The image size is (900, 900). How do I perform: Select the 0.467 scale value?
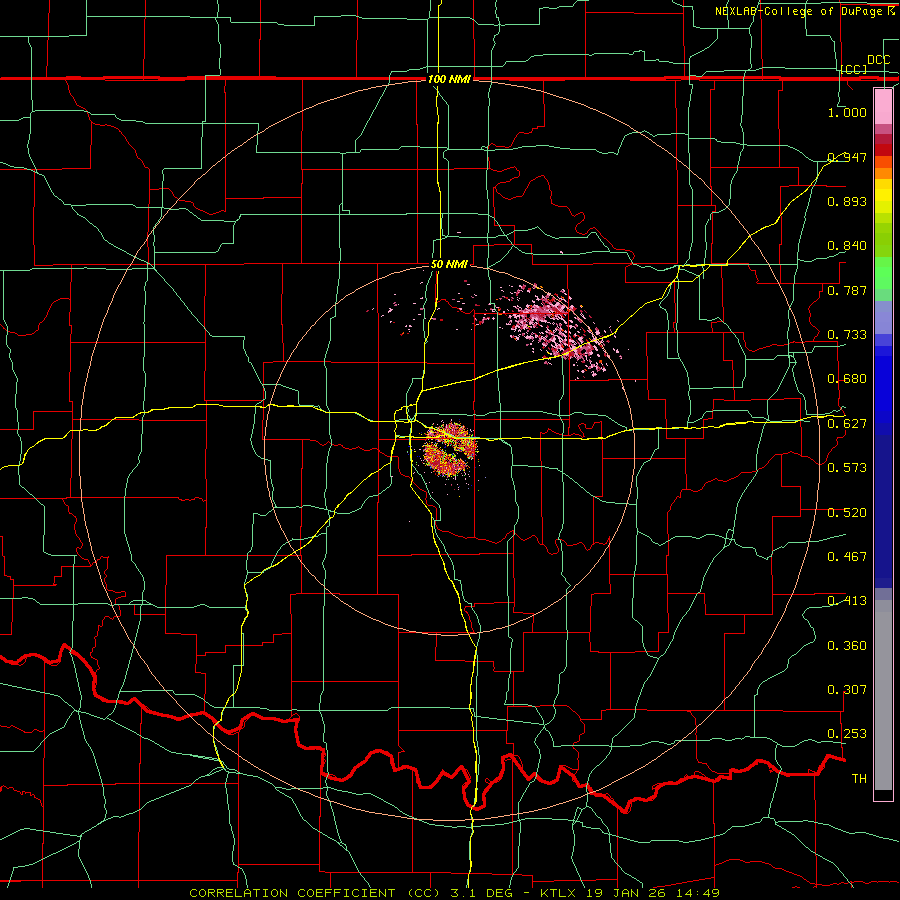click(847, 556)
